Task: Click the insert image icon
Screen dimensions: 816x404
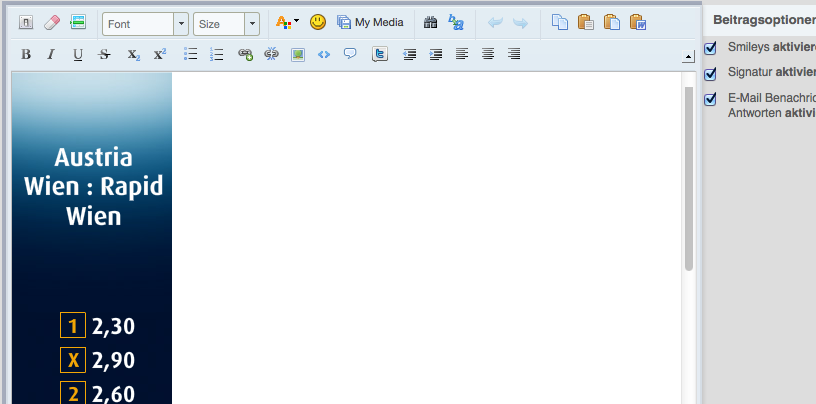Action: coord(298,55)
